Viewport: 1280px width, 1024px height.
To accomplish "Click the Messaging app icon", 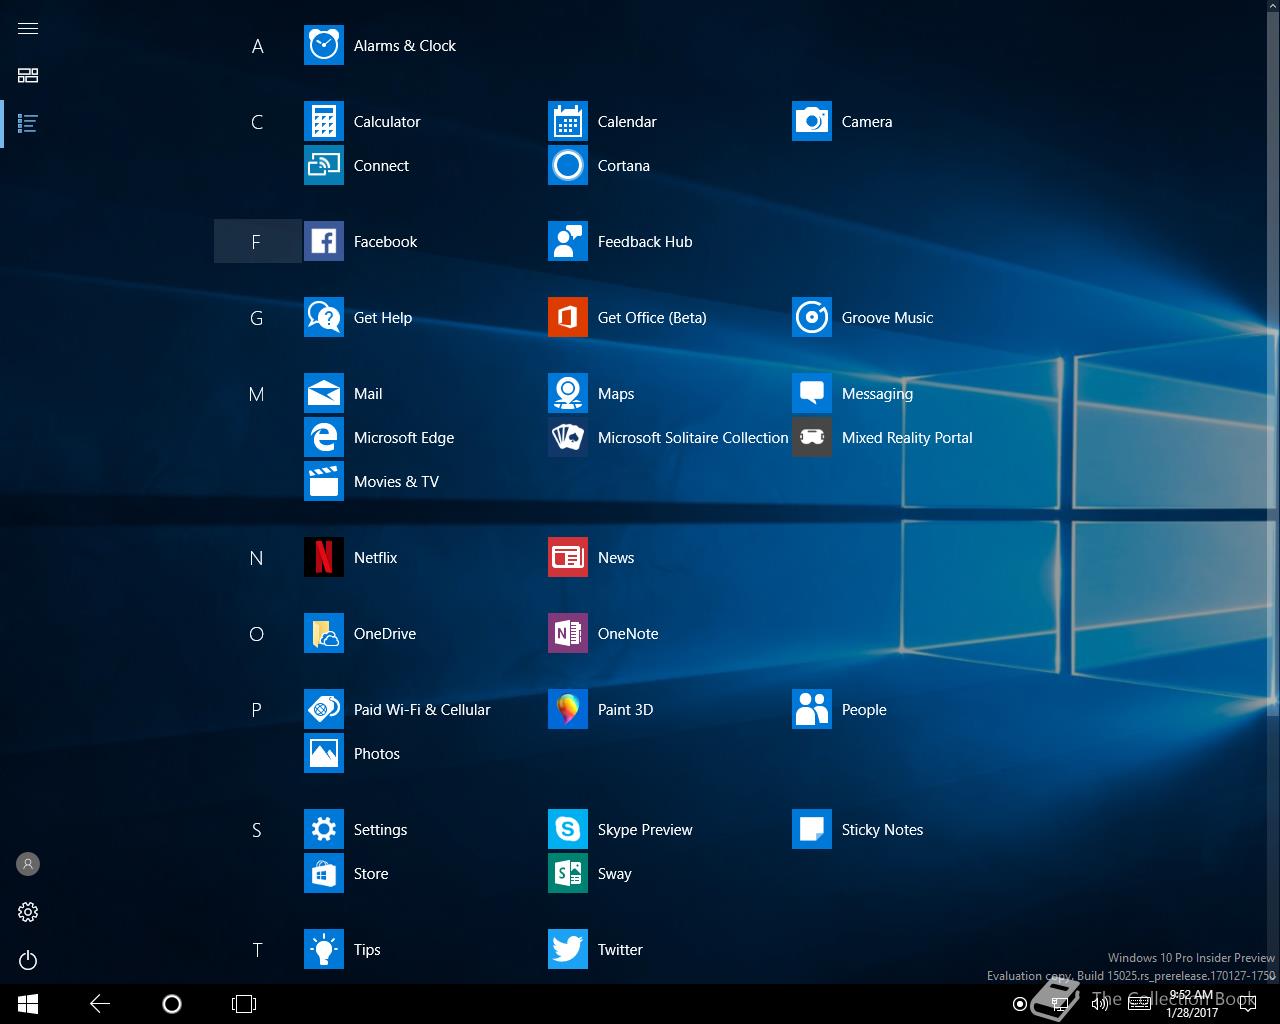I will [812, 394].
